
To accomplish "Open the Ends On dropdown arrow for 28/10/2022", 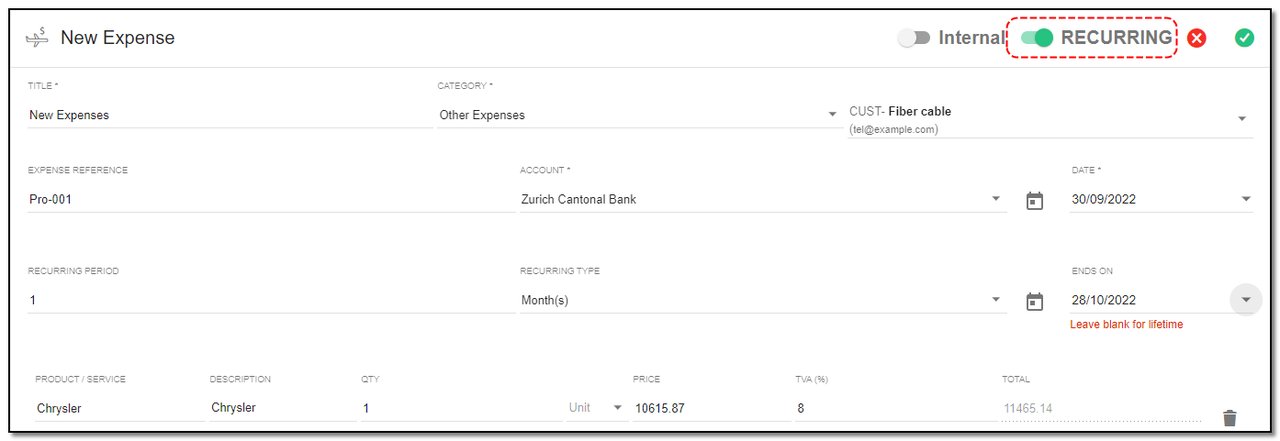I will (x=1246, y=300).
